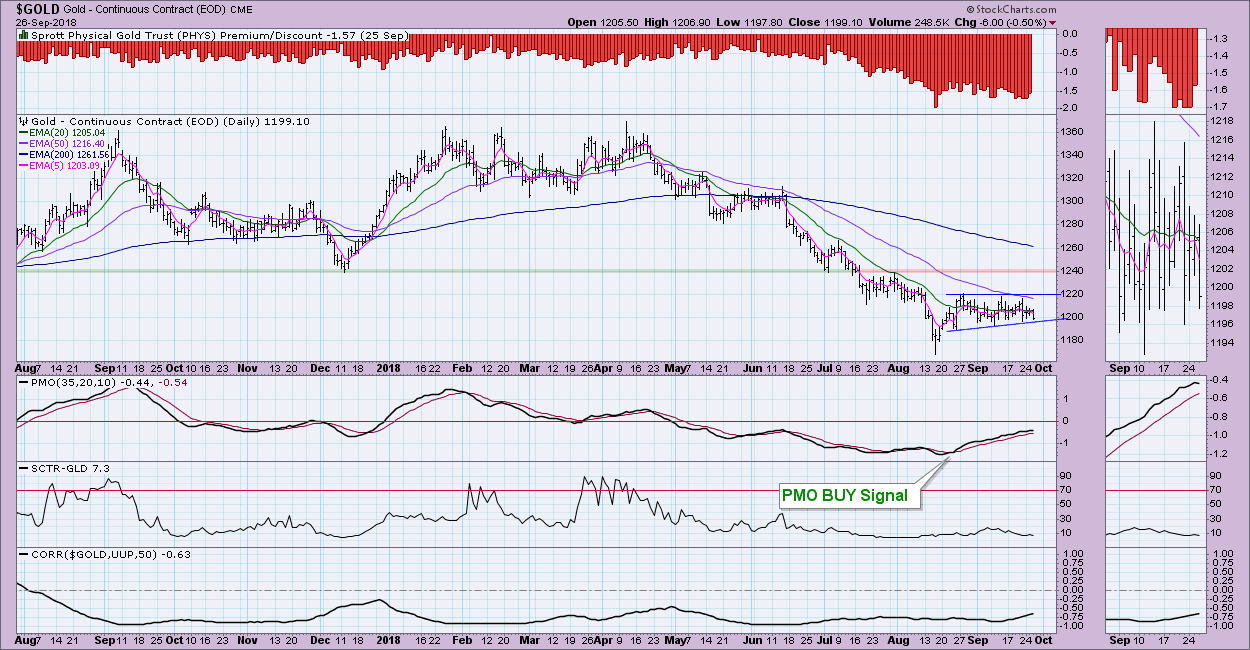Click the red down-triangle next to Chg
The image size is (1250, 650).
[1052, 22]
